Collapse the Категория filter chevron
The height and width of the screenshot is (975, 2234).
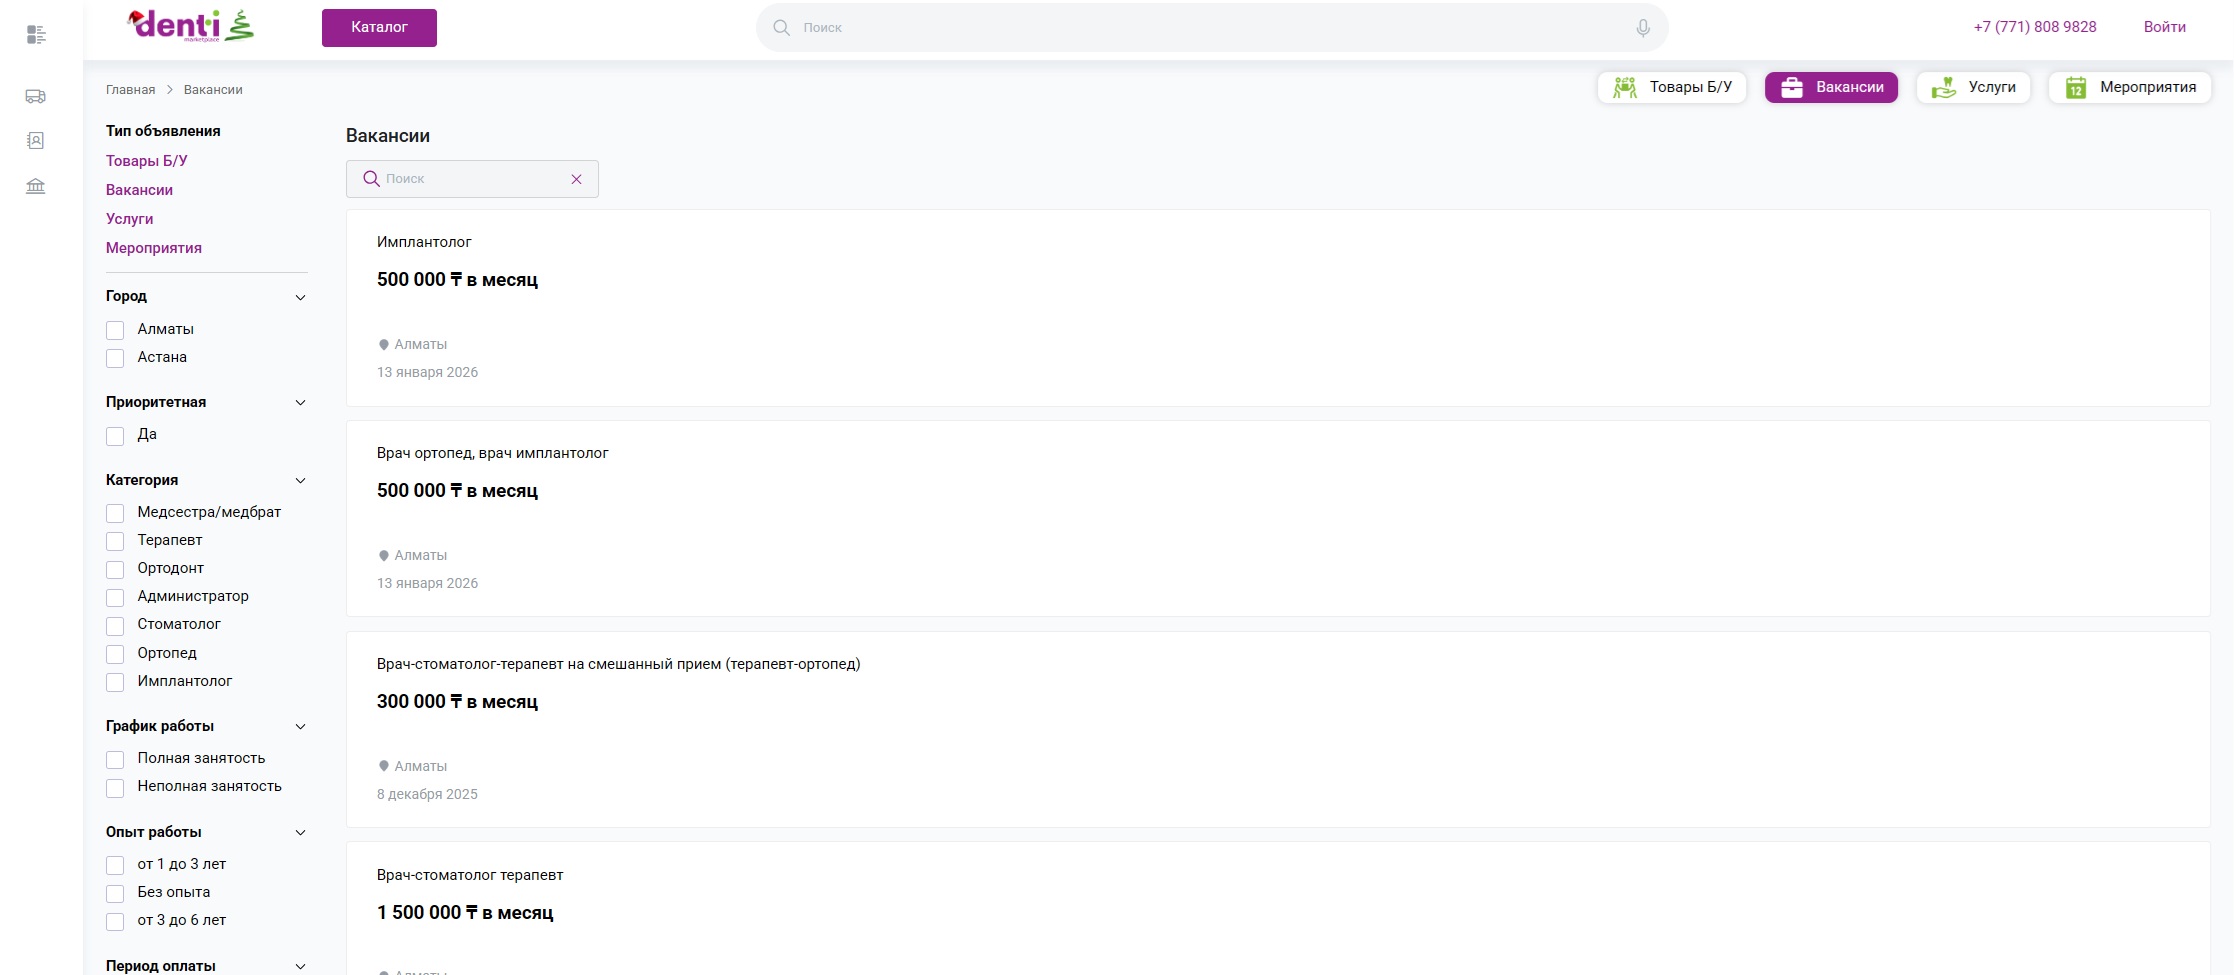pyautogui.click(x=300, y=481)
